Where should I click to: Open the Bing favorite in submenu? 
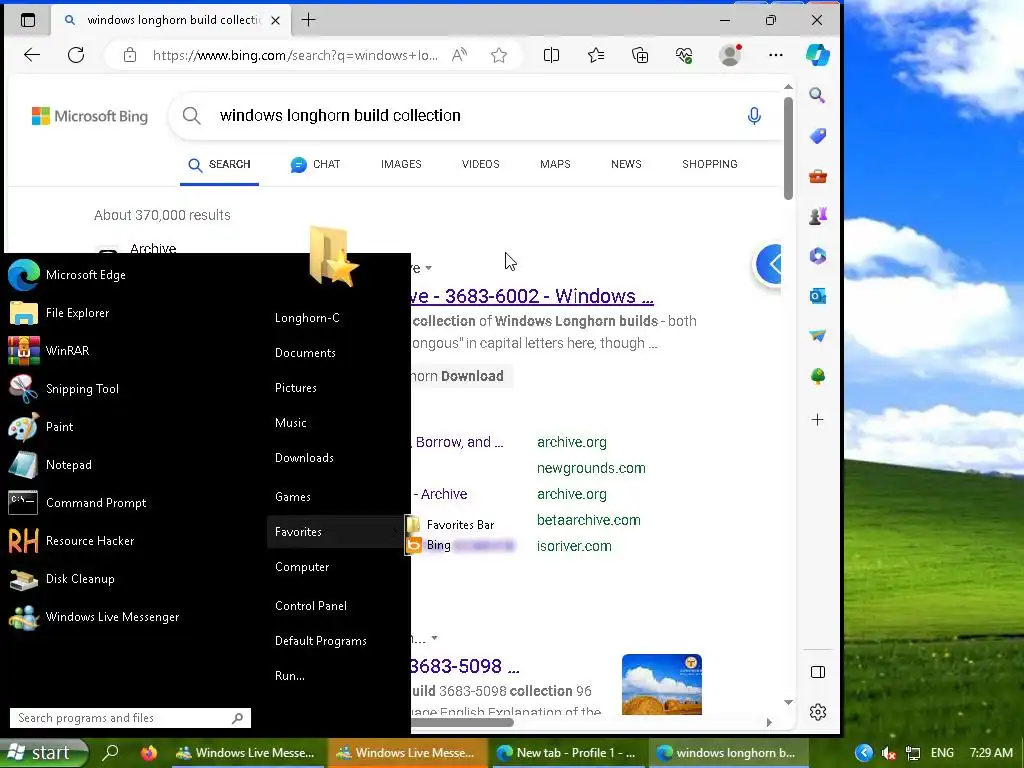(x=460, y=545)
